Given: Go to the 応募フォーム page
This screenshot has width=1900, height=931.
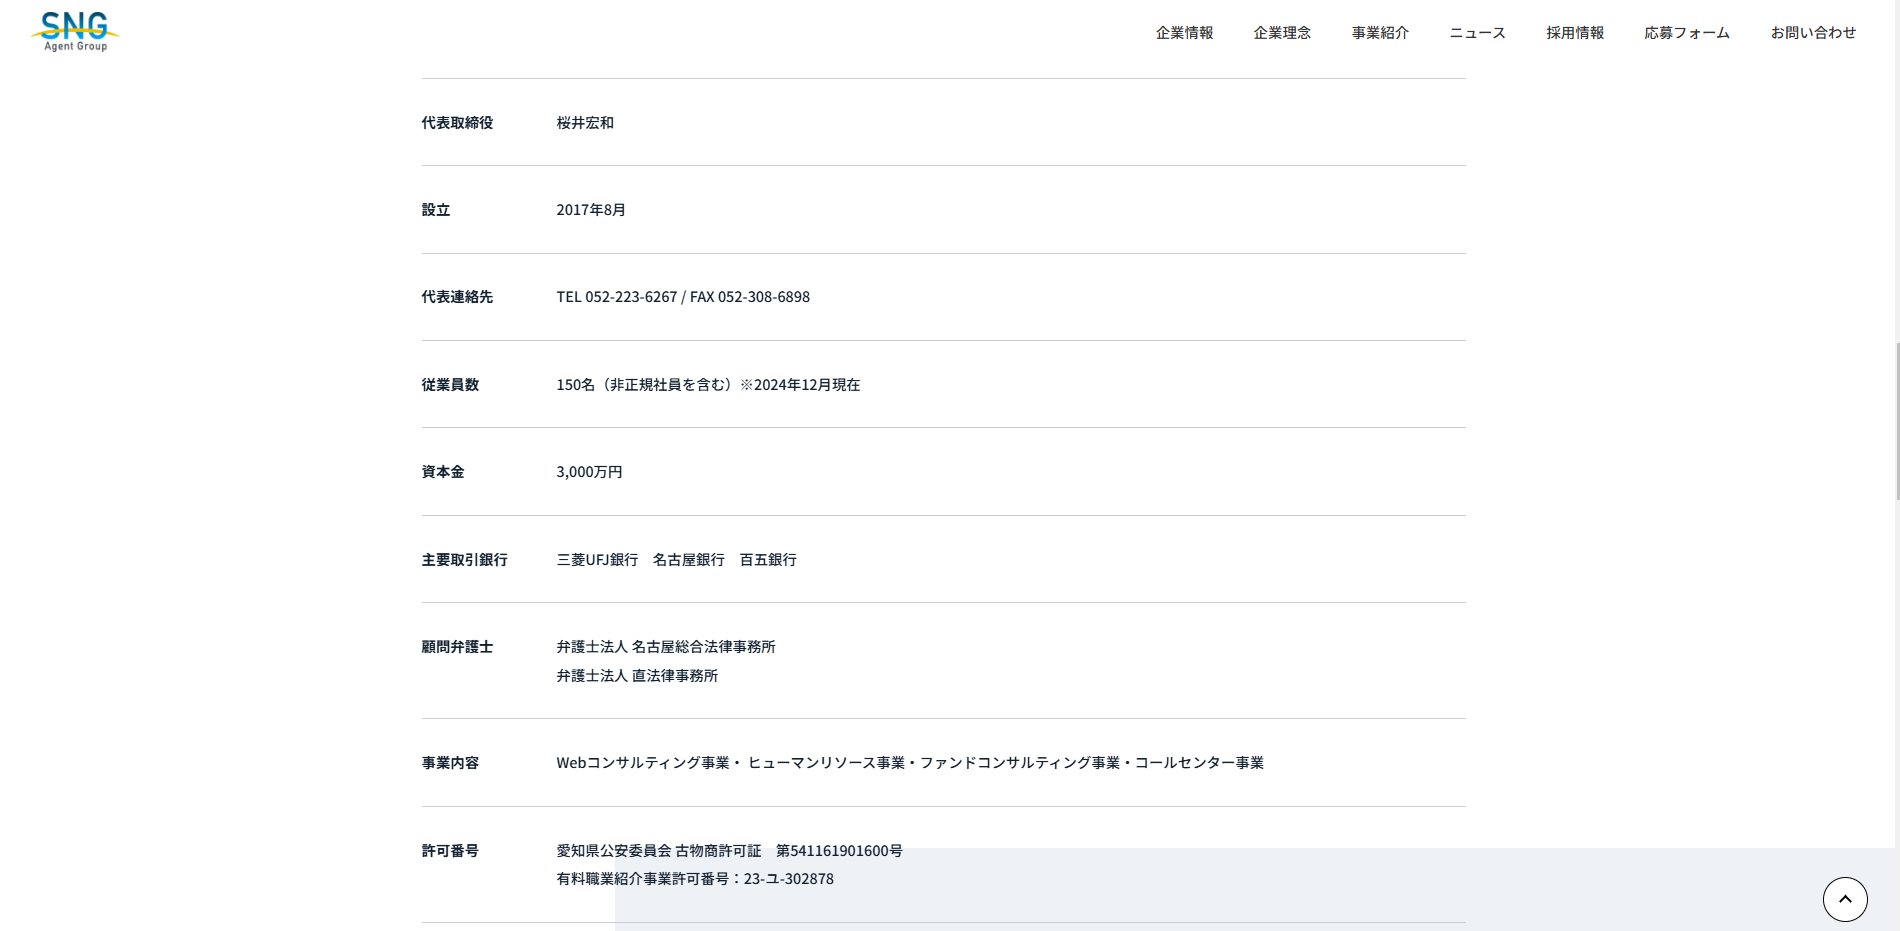Looking at the screenshot, I should (1687, 33).
